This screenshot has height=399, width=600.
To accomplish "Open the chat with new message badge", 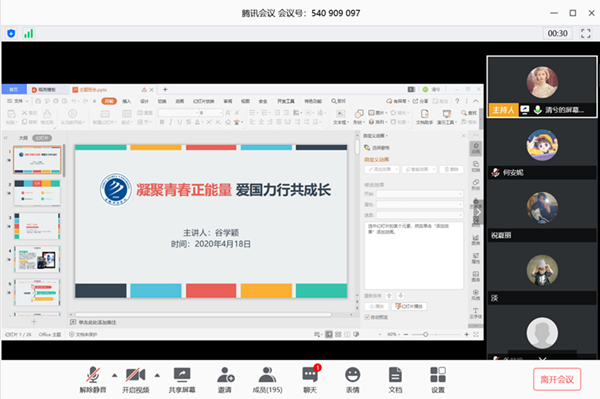I will click(x=310, y=379).
